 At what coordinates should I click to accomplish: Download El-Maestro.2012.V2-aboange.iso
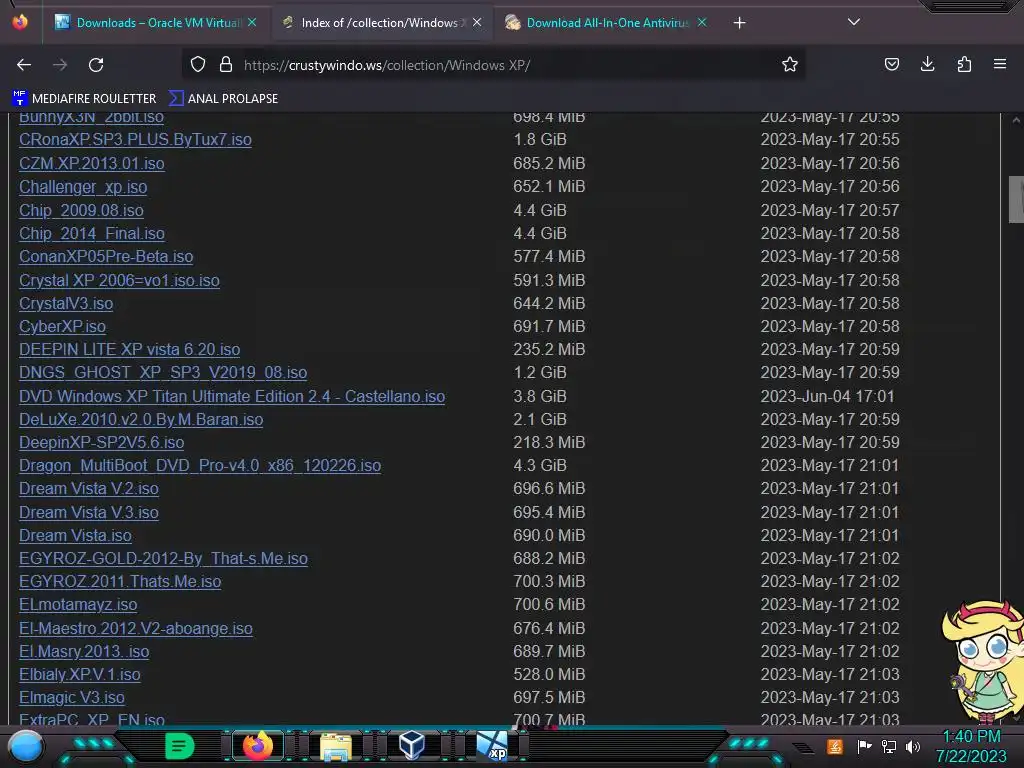[x=136, y=628]
